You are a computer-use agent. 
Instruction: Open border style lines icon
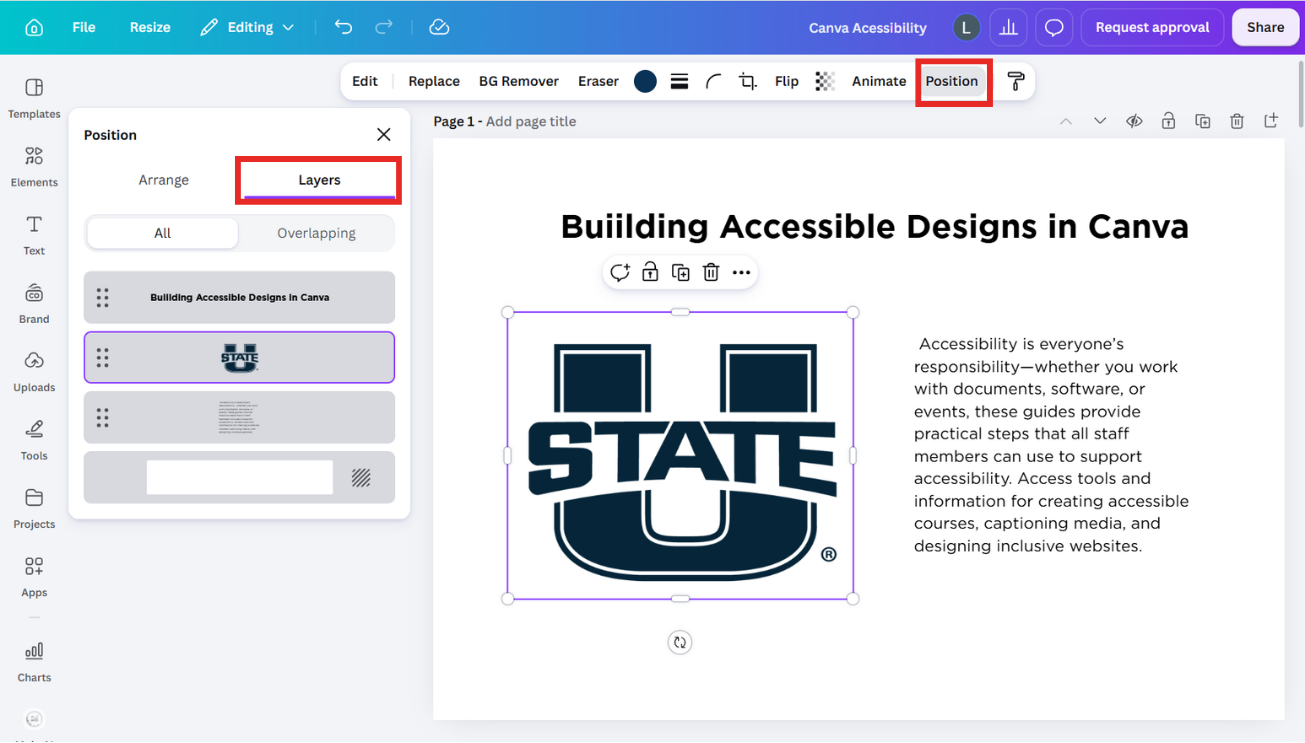coord(679,82)
